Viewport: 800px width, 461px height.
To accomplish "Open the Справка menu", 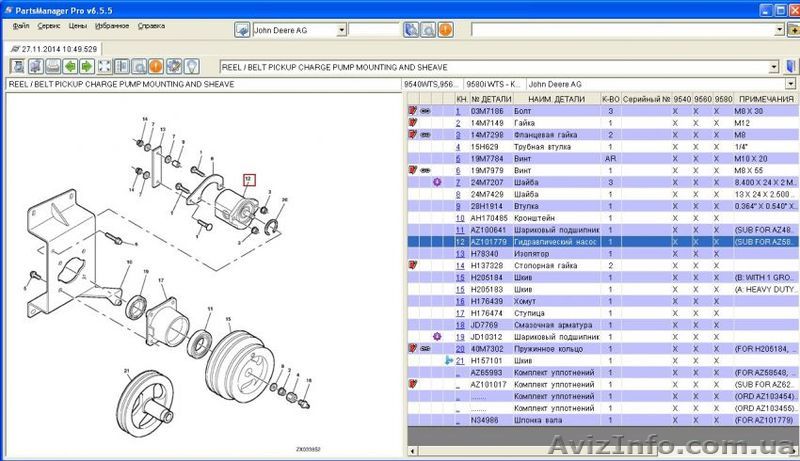I will (151, 23).
